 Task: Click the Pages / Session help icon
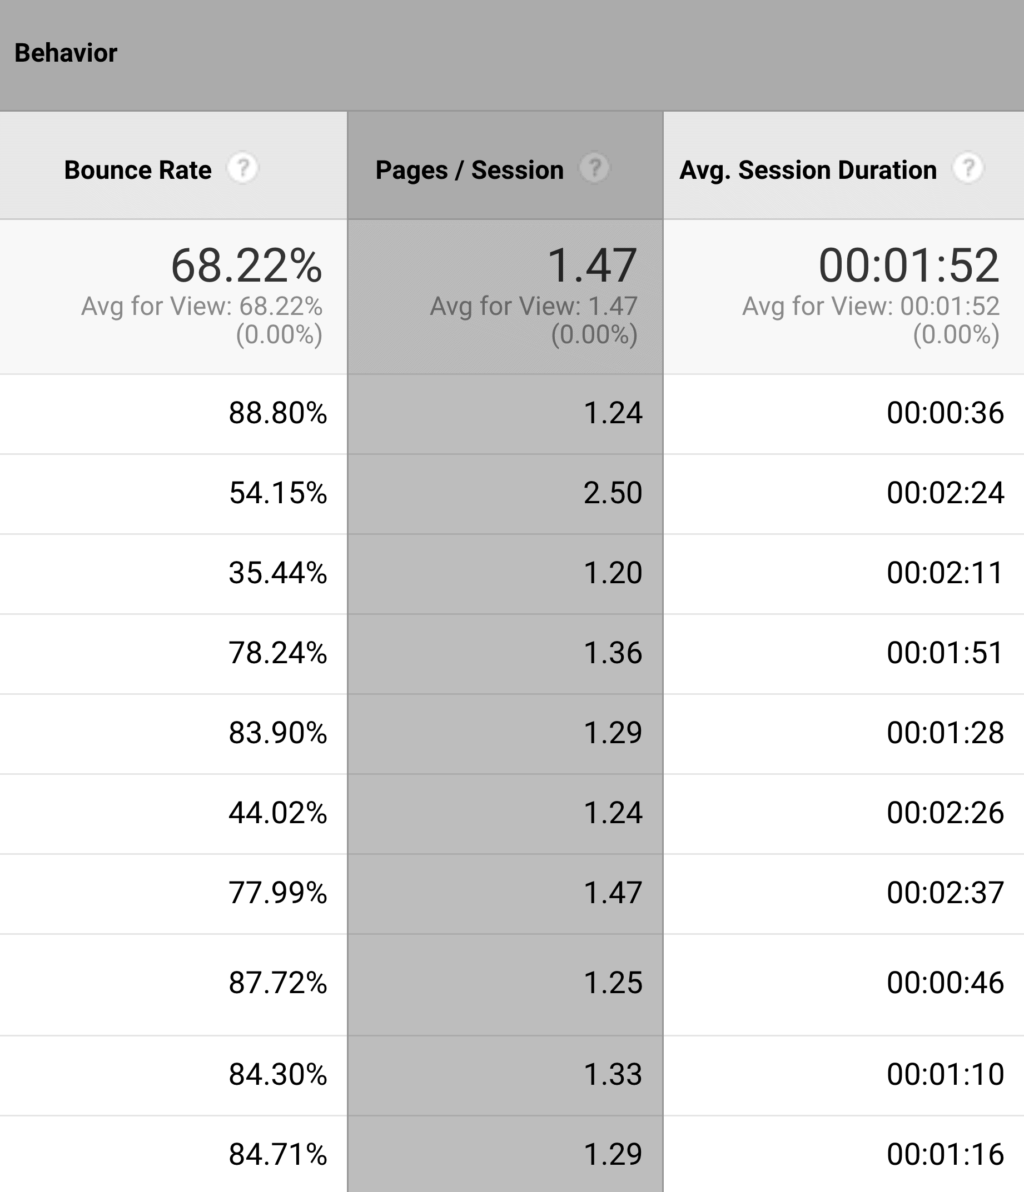coord(595,168)
